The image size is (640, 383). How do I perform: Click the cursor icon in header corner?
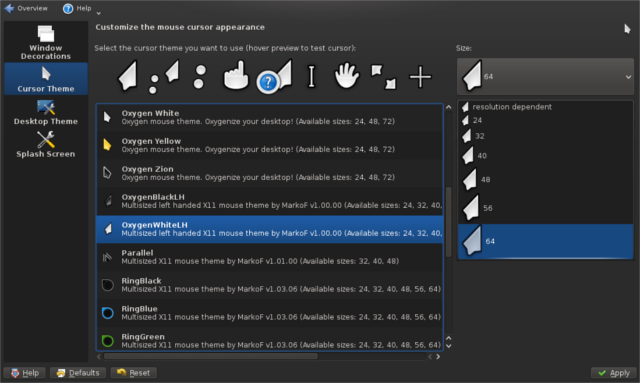[x=627, y=29]
